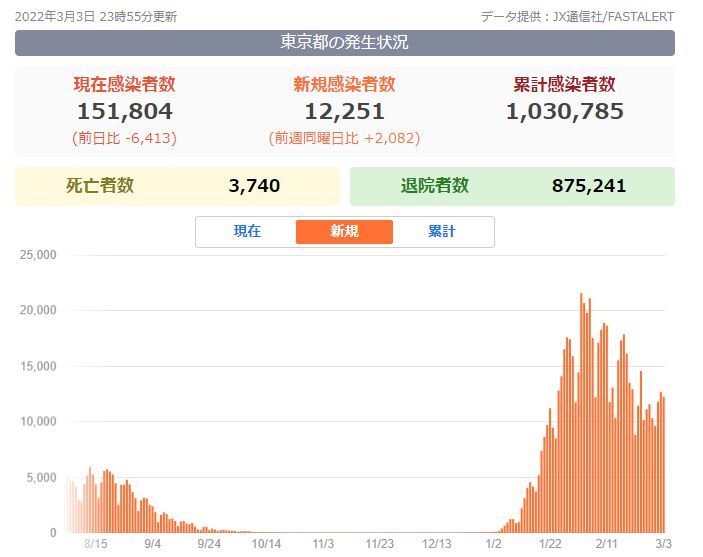Click the 2/11 x-axis date label
The image size is (703, 557).
tap(607, 544)
